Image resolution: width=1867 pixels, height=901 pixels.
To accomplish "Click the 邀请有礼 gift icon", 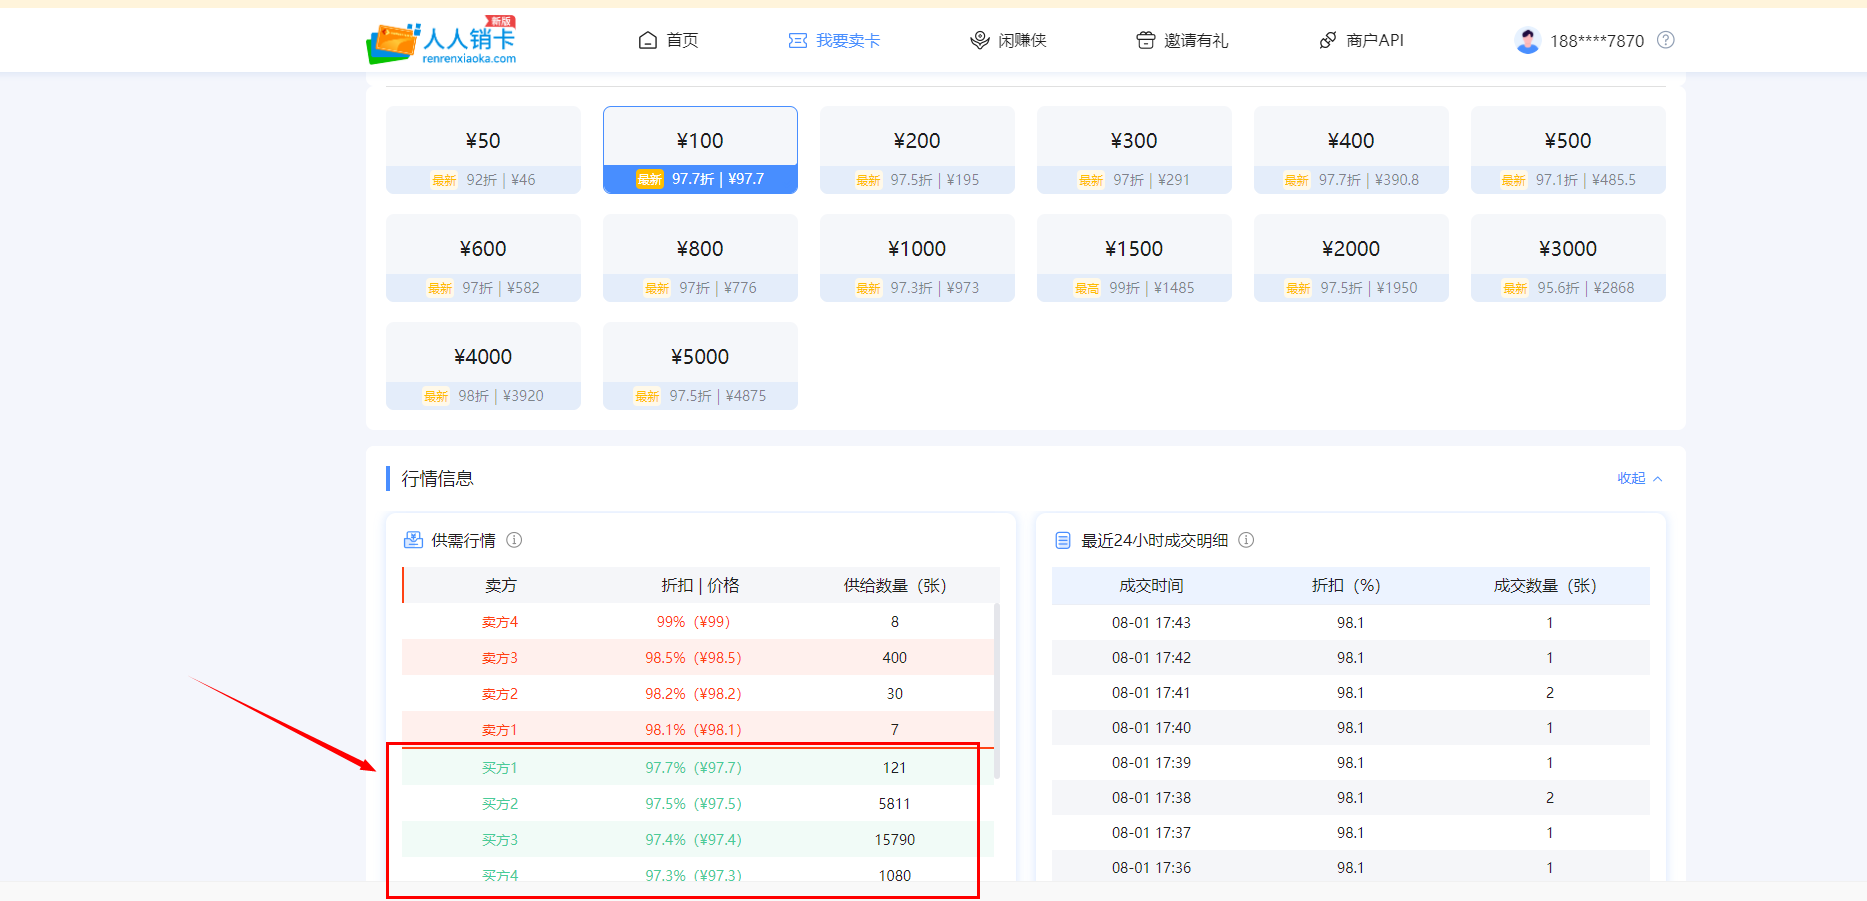I will [x=1145, y=40].
